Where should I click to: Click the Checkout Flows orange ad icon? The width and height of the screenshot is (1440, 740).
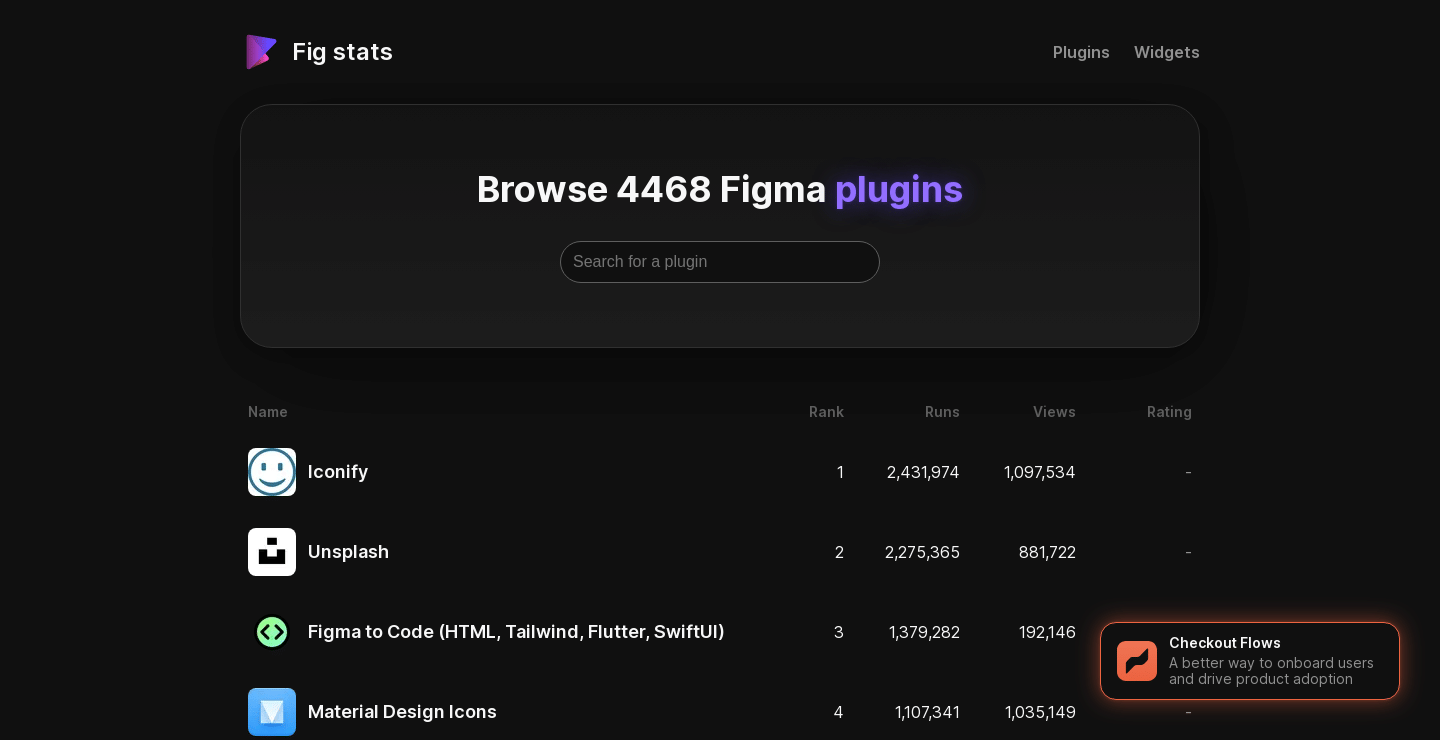coord(1137,661)
